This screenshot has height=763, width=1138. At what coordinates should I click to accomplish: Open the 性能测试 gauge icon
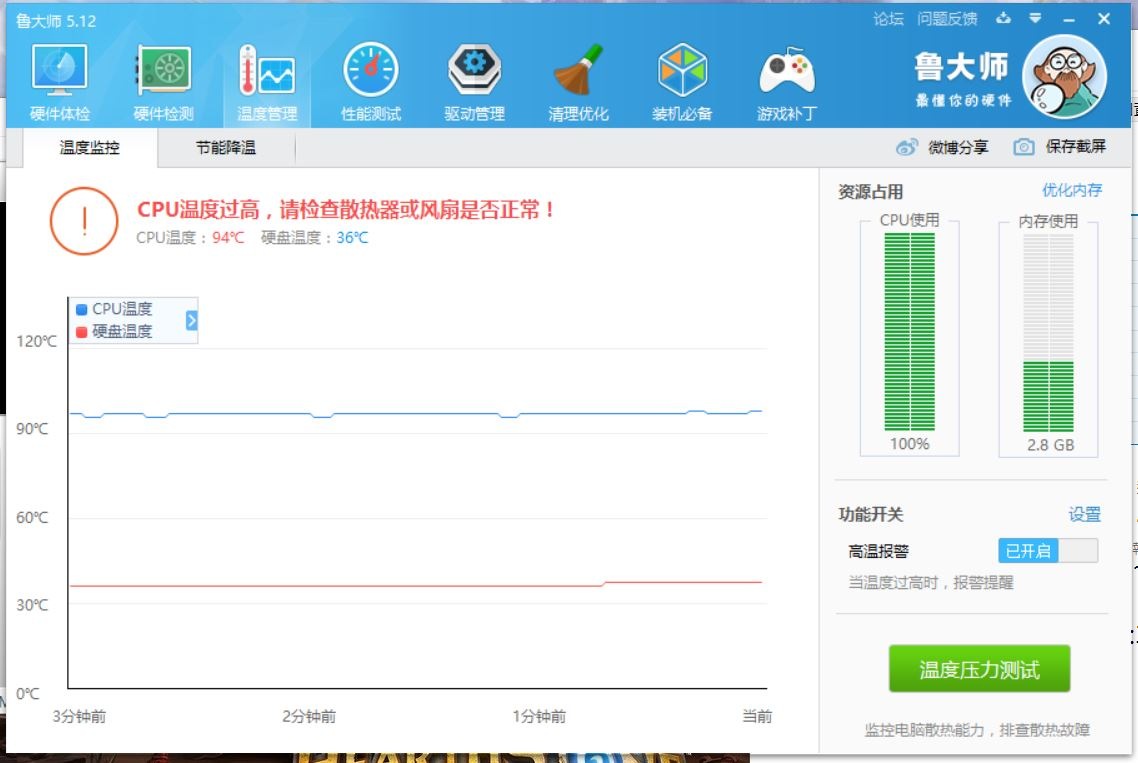(x=371, y=70)
